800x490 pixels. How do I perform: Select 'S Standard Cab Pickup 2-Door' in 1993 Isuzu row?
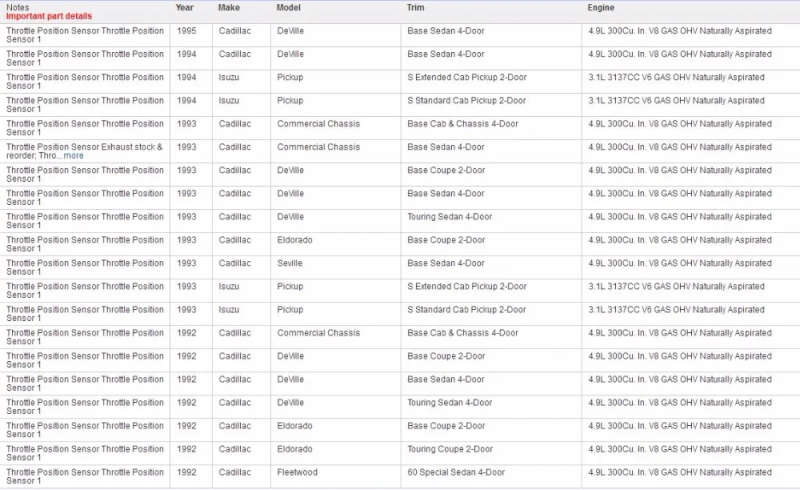click(x=466, y=309)
